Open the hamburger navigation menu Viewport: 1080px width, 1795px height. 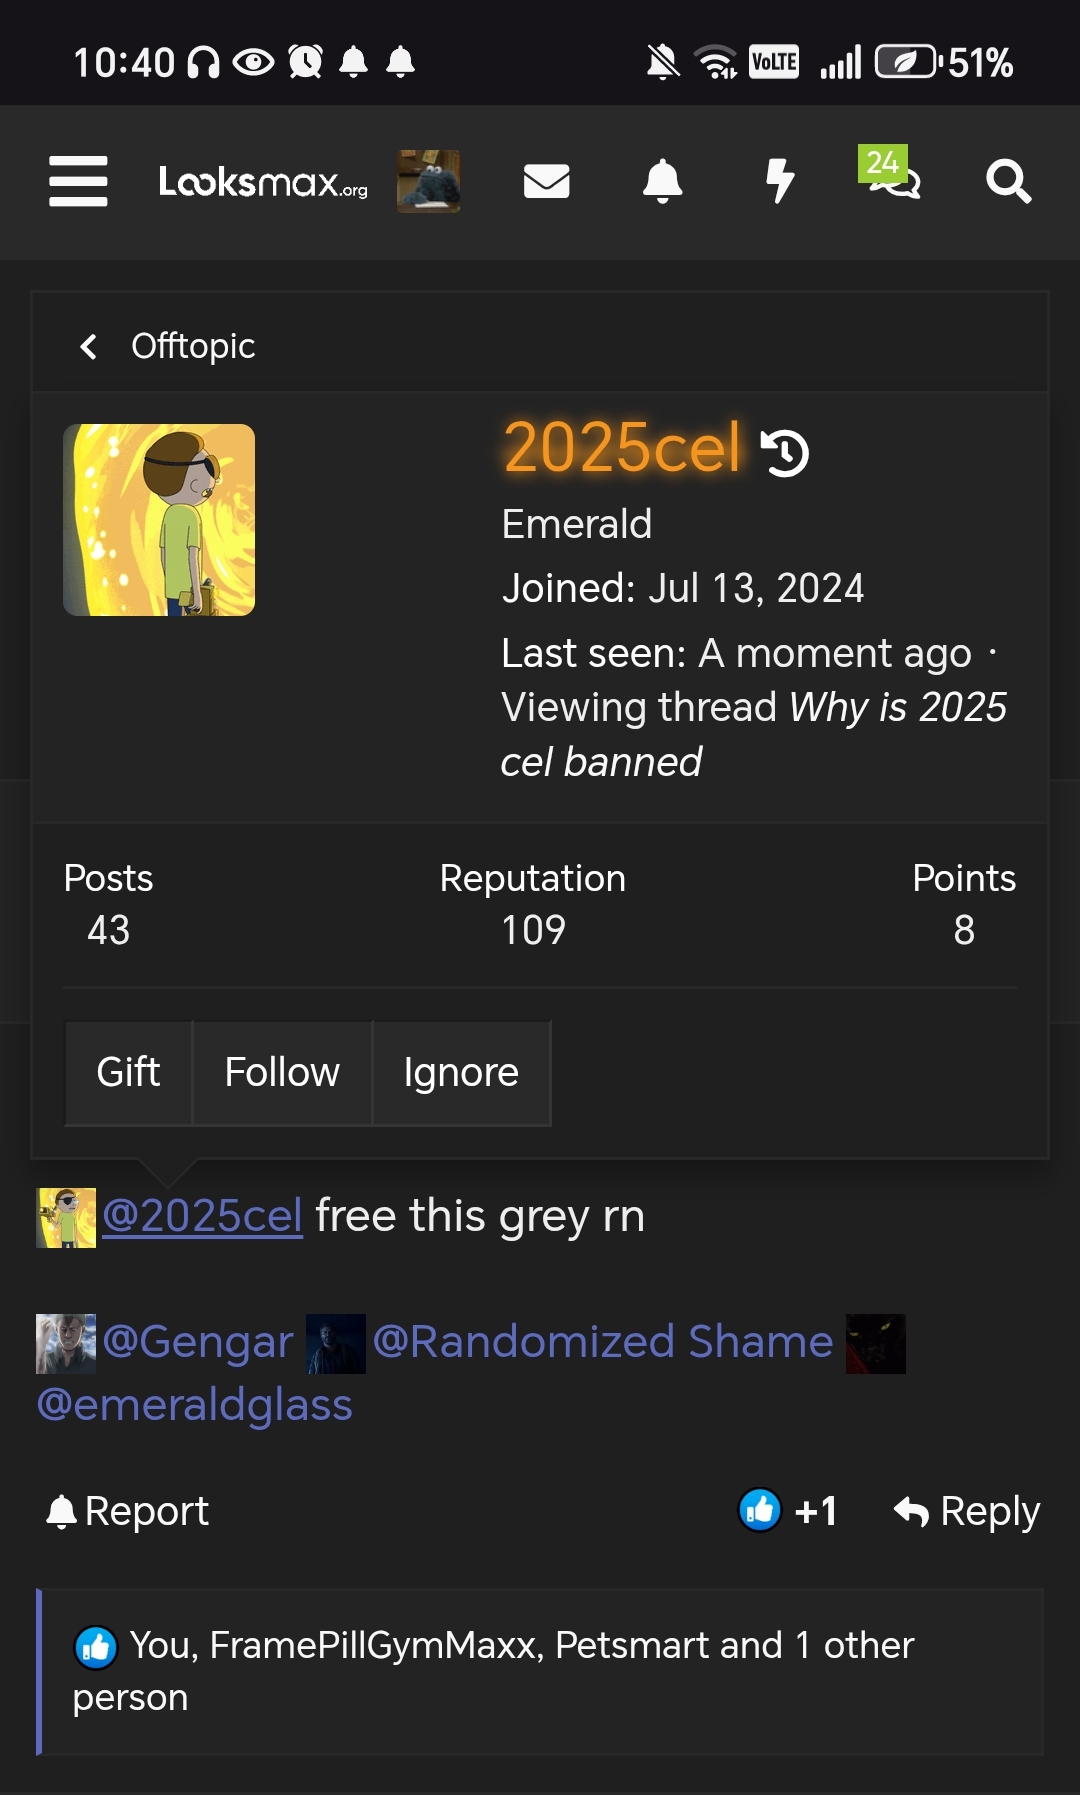click(x=78, y=181)
